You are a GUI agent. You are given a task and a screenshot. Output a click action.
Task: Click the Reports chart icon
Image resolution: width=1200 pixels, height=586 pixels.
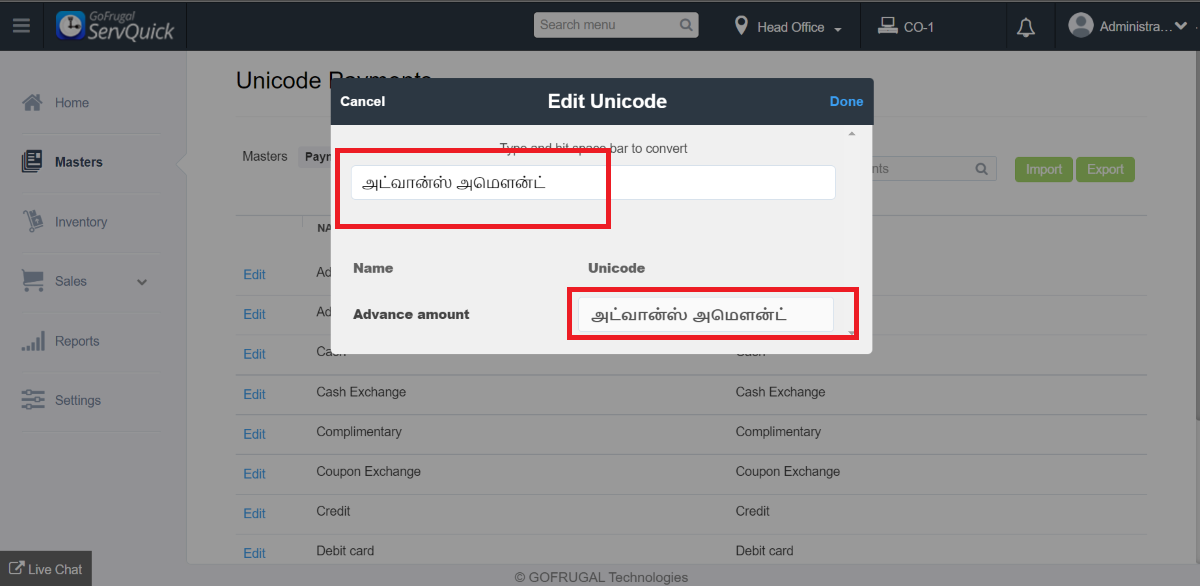tap(32, 342)
